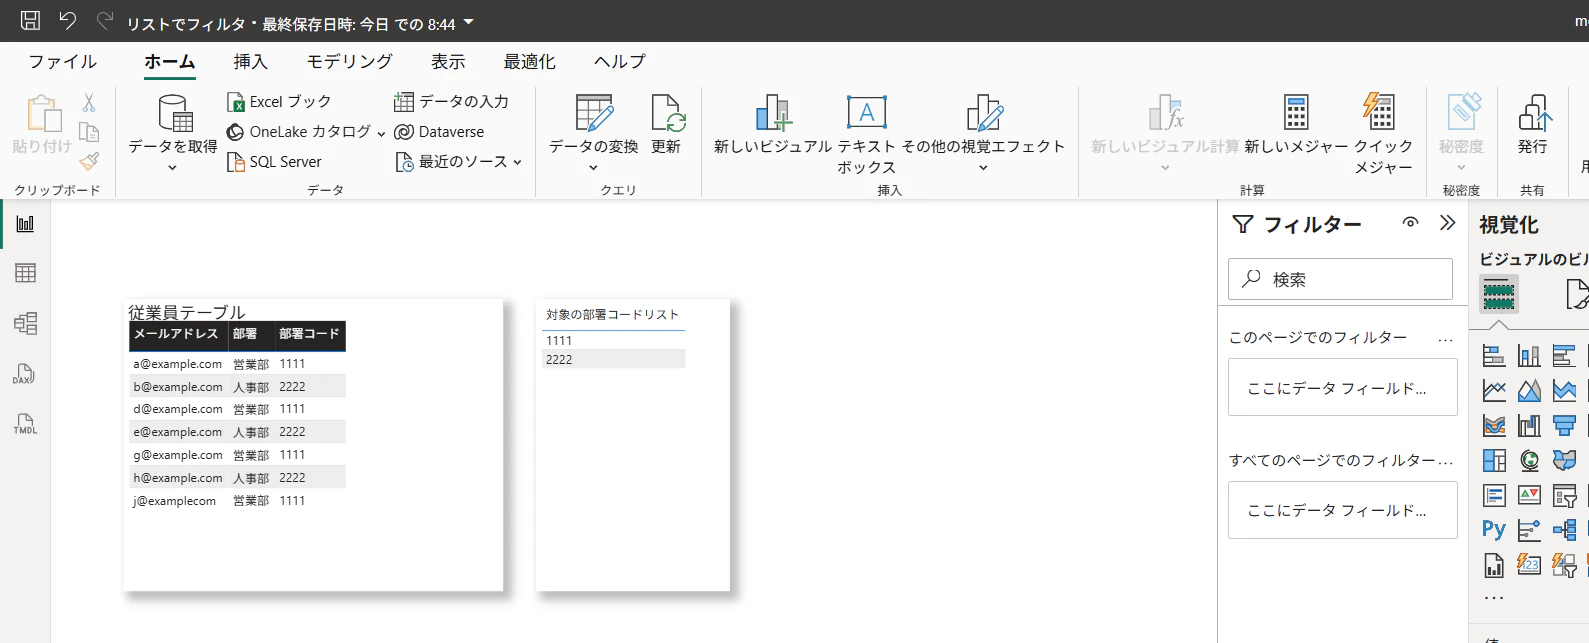Toggle filter pane eye visibility icon
This screenshot has width=1589, height=643.
(1410, 223)
